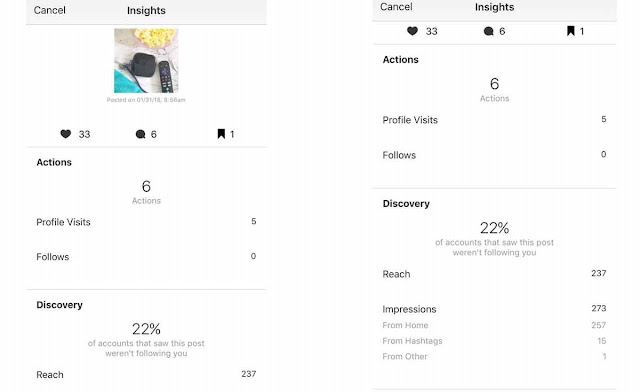Tap Cancel on the right Insights screen

pos(396,7)
